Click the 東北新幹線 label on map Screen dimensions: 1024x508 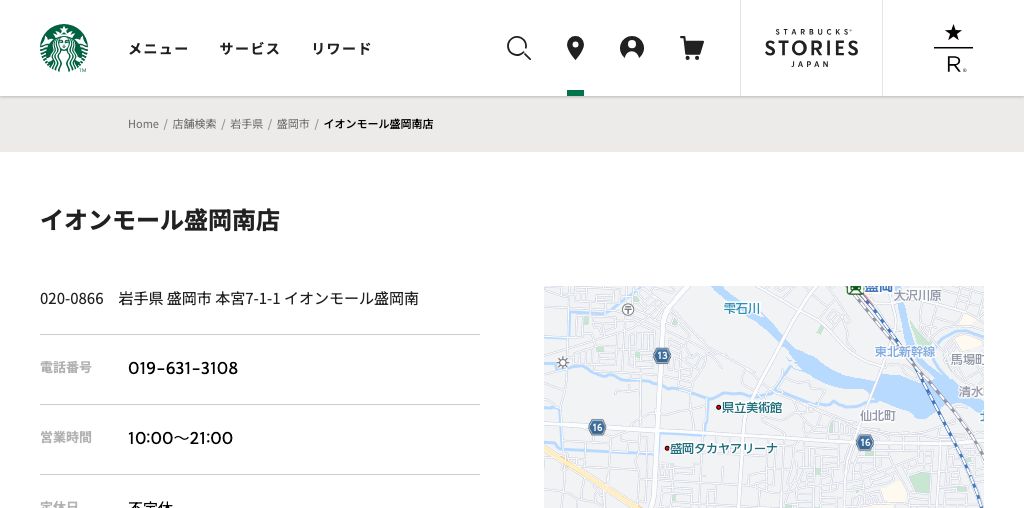tap(905, 352)
